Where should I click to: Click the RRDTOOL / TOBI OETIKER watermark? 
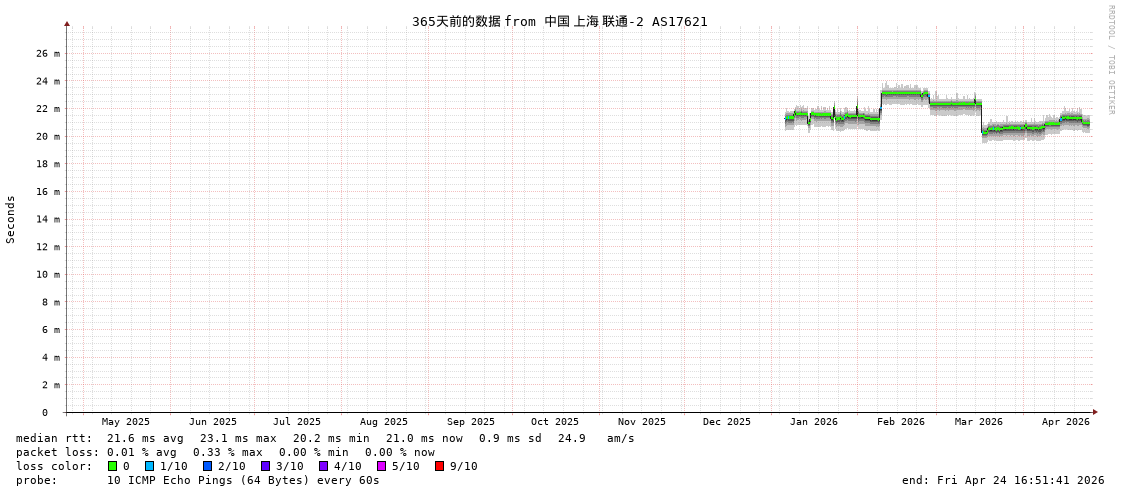1110,60
